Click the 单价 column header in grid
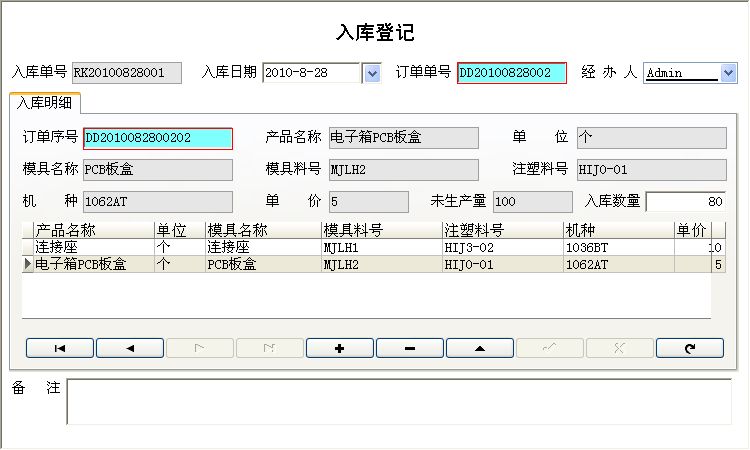The image size is (750, 450). tap(693, 230)
